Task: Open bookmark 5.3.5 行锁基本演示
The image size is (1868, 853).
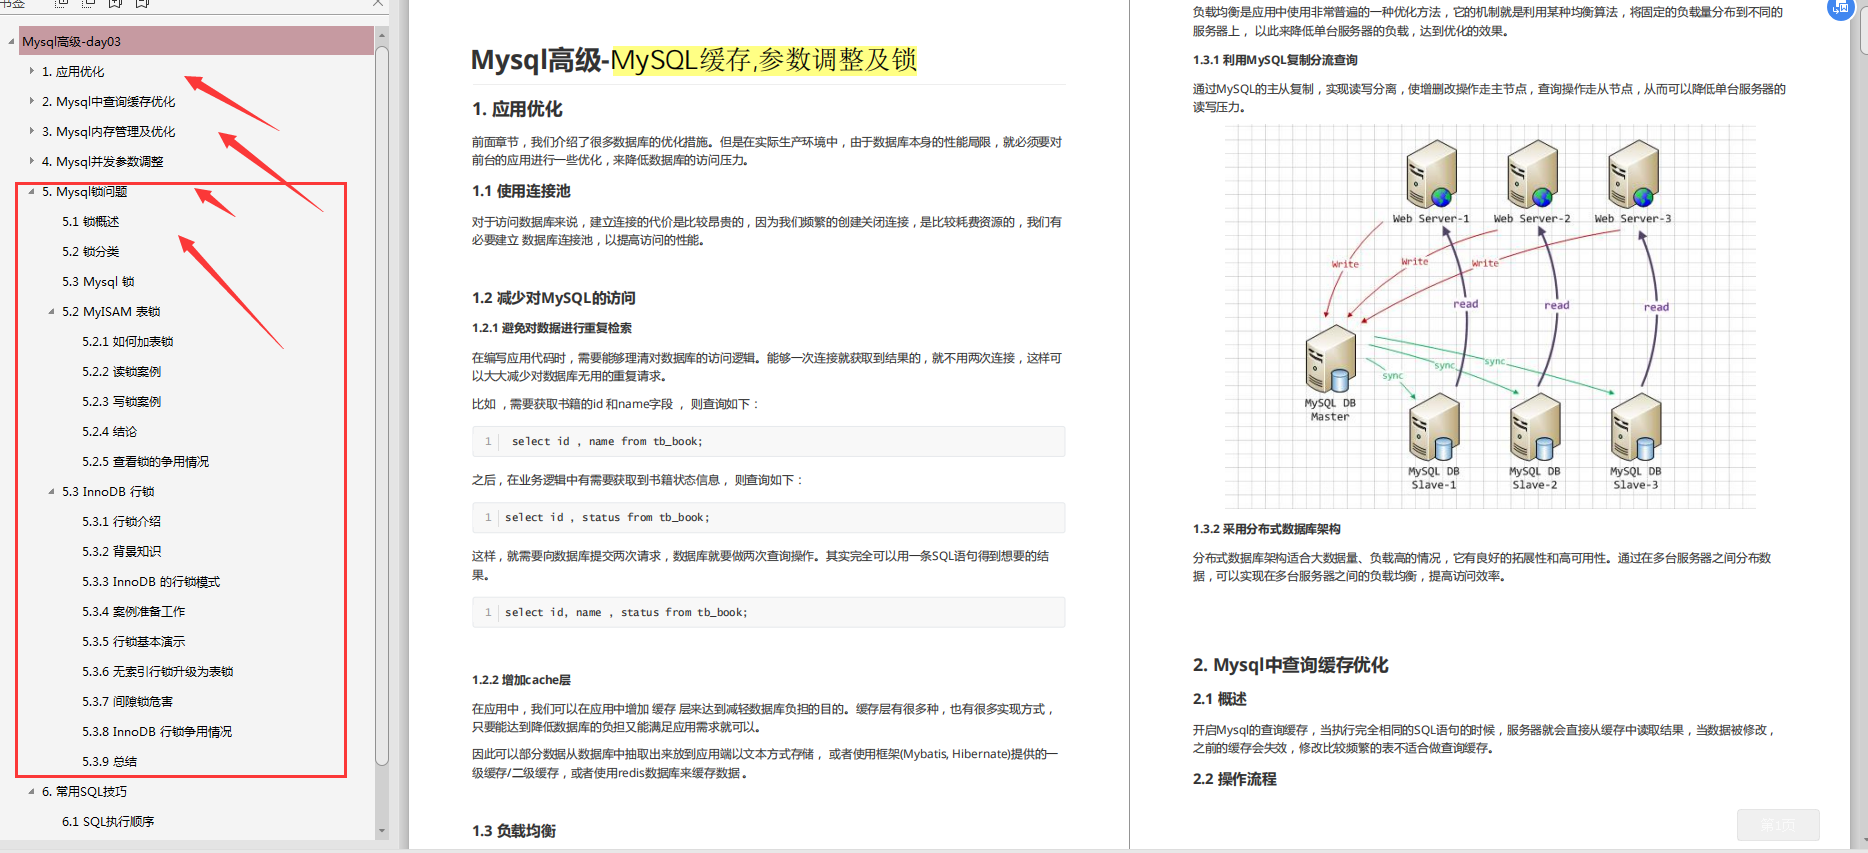Action: [133, 641]
